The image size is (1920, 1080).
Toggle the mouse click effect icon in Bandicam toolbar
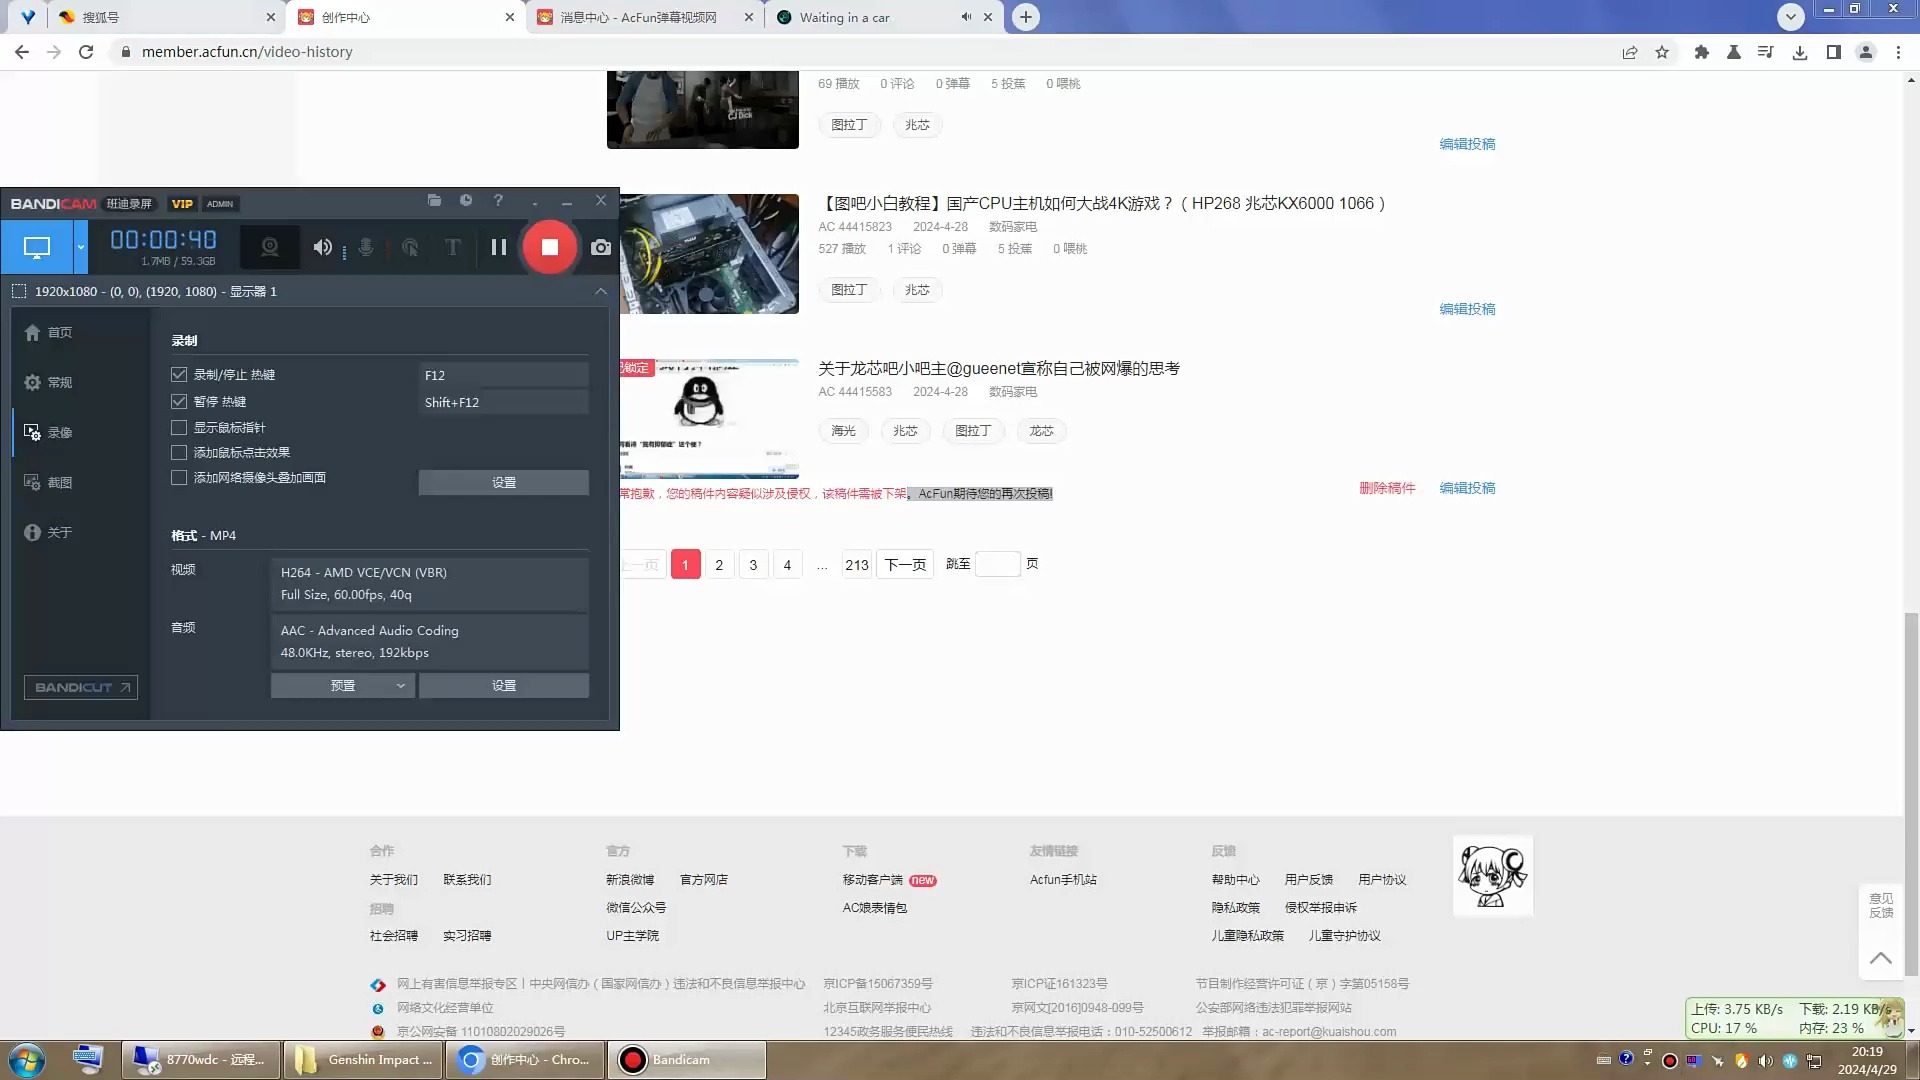click(x=410, y=247)
